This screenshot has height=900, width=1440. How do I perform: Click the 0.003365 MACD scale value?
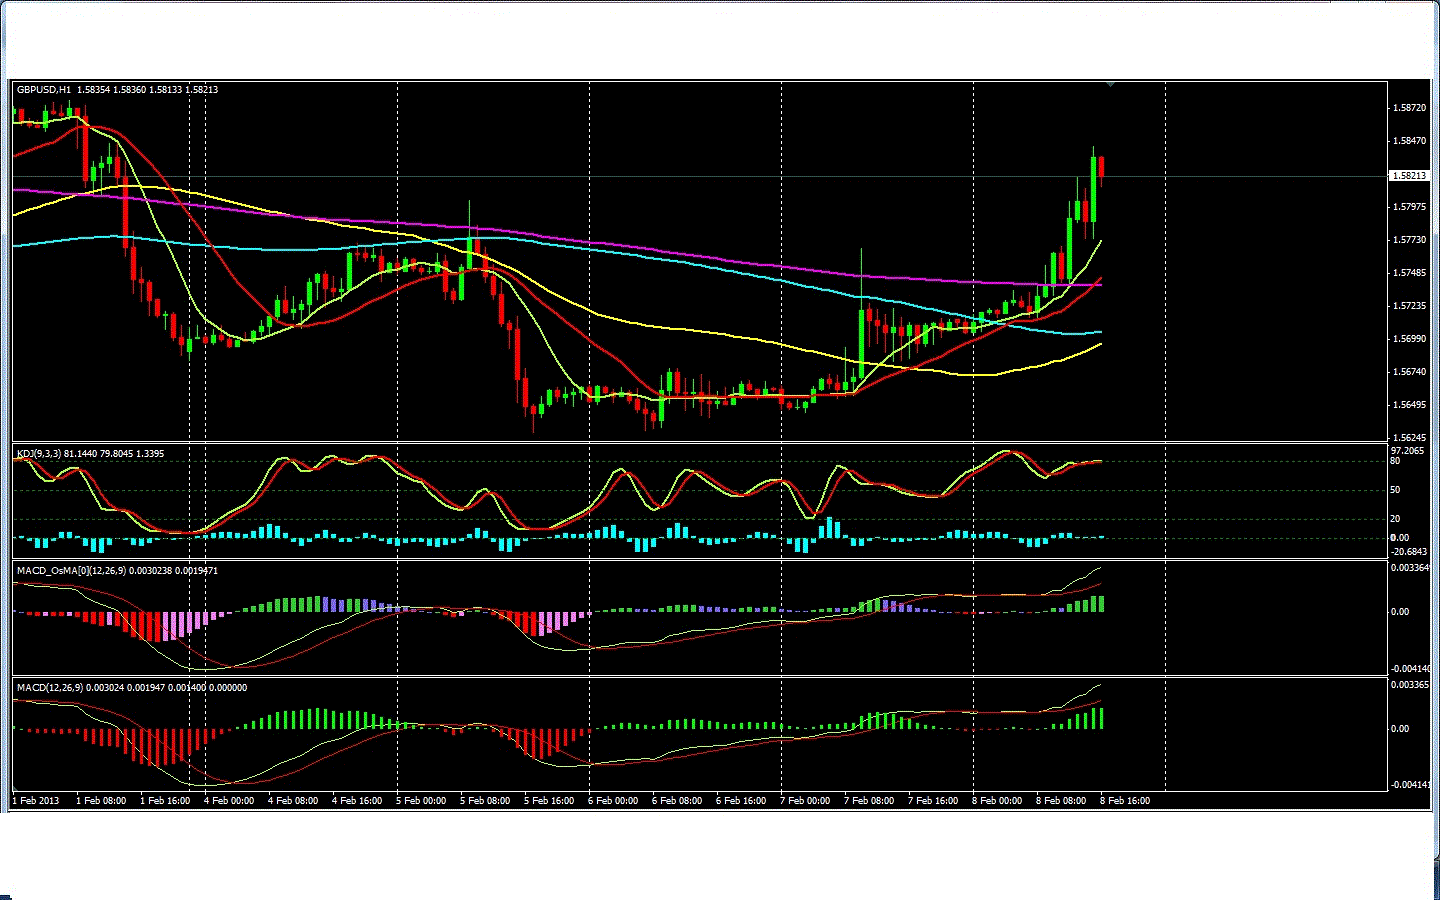[1412, 685]
